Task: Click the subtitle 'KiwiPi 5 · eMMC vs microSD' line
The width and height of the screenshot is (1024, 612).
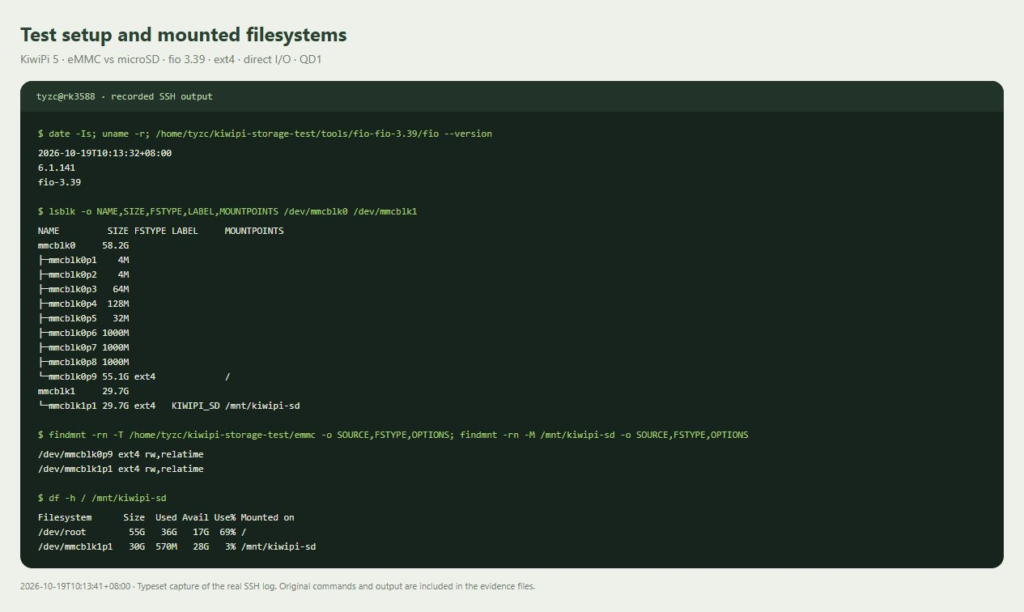Action: click(171, 59)
